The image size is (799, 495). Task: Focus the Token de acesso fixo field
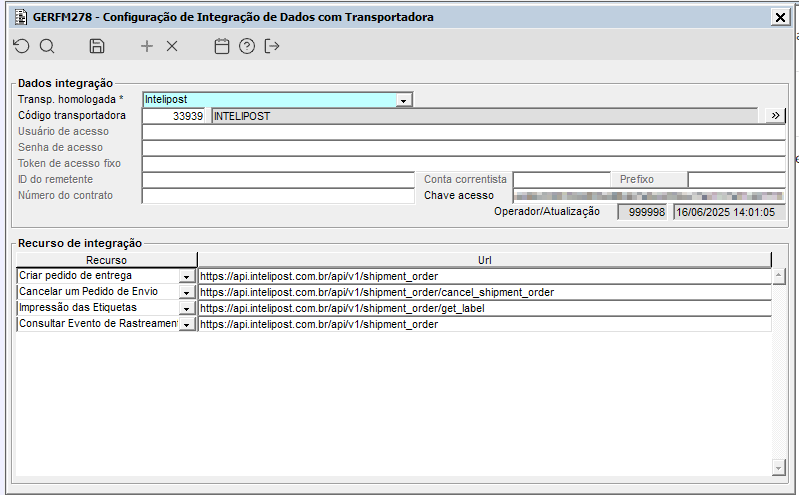464,164
